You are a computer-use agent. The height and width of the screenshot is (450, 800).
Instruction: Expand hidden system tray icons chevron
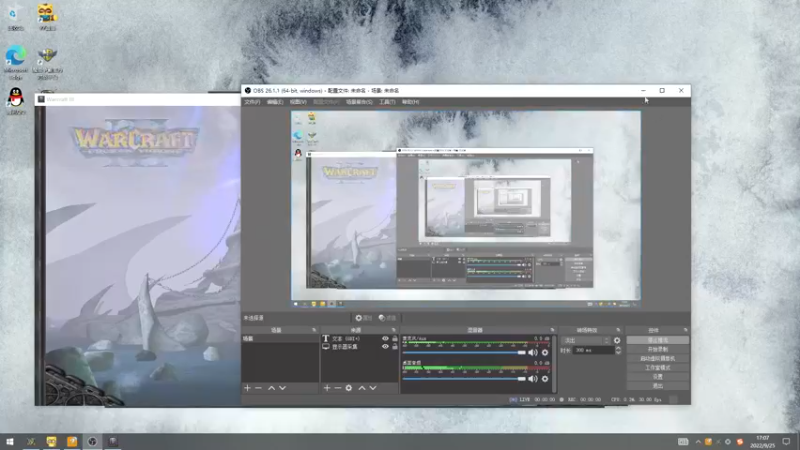(x=698, y=442)
